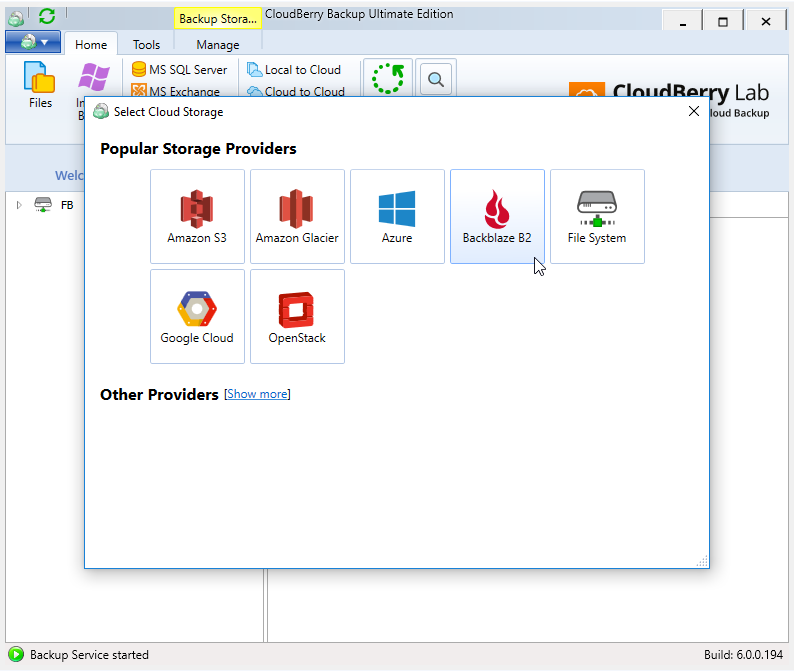Choose Google Cloud storage provider
Screen dimensions: 794x671
pos(197,317)
